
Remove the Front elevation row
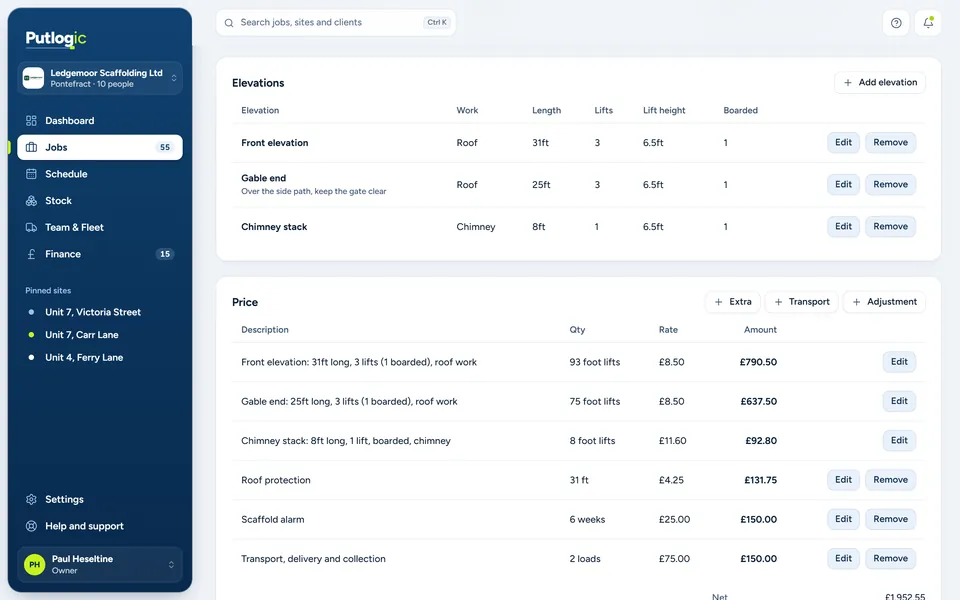pos(890,143)
